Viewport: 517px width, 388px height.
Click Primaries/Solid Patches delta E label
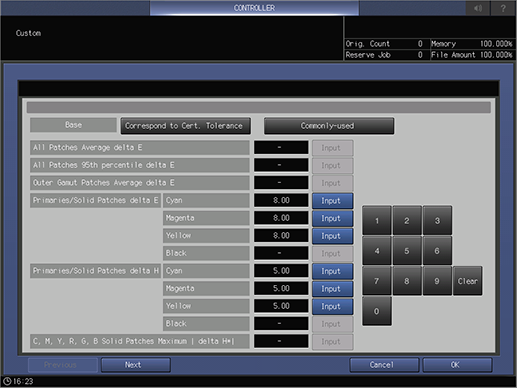(95, 200)
